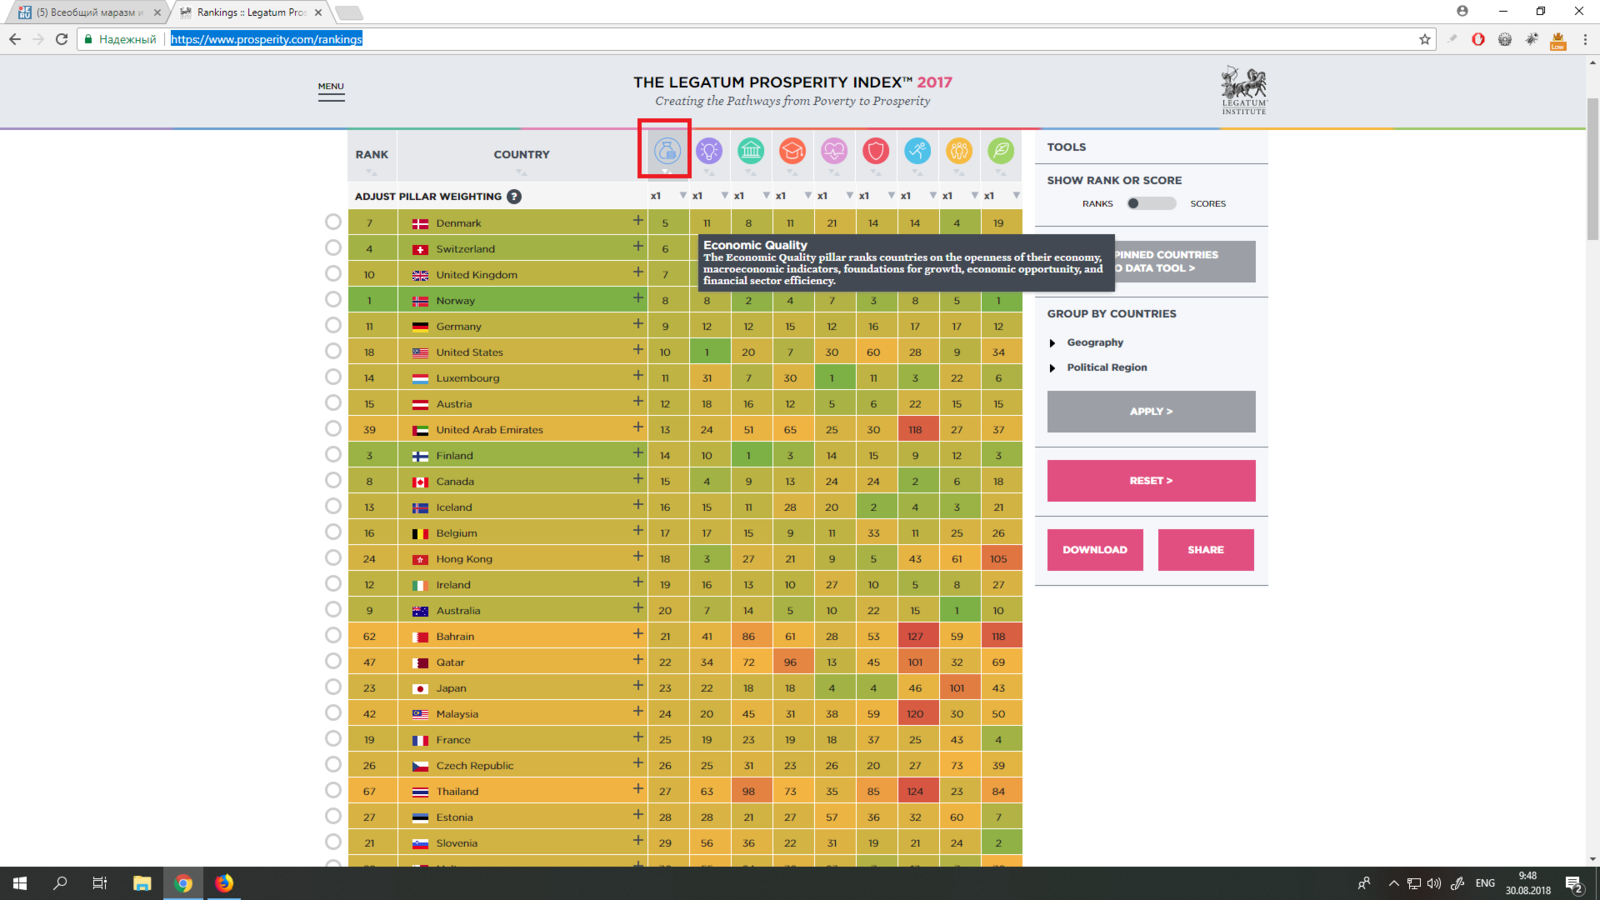Click the green leaf Natural Environment icon
Screen dimensions: 1600x900
[1000, 151]
